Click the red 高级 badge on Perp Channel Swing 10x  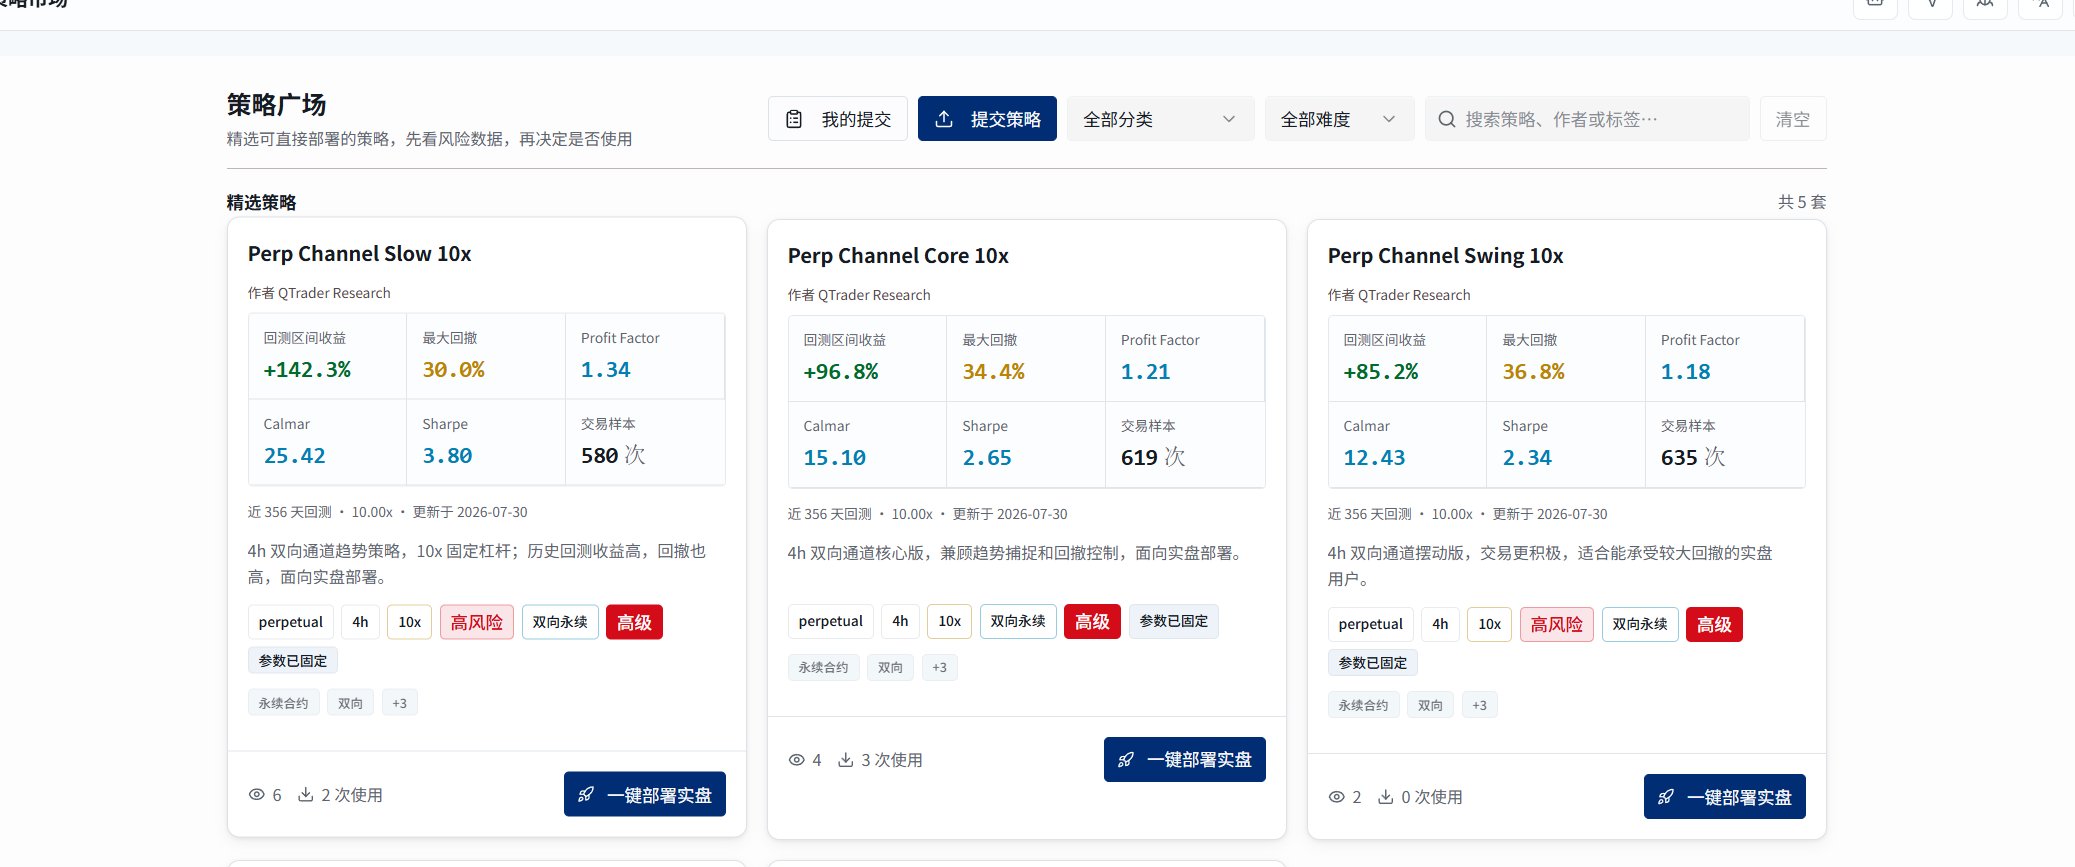pos(1714,624)
